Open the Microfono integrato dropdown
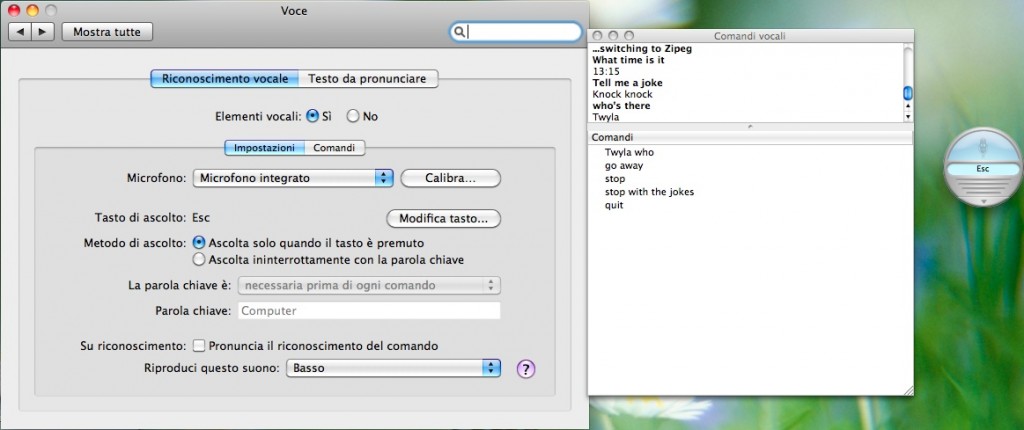Image resolution: width=1024 pixels, height=430 pixels. (x=292, y=178)
